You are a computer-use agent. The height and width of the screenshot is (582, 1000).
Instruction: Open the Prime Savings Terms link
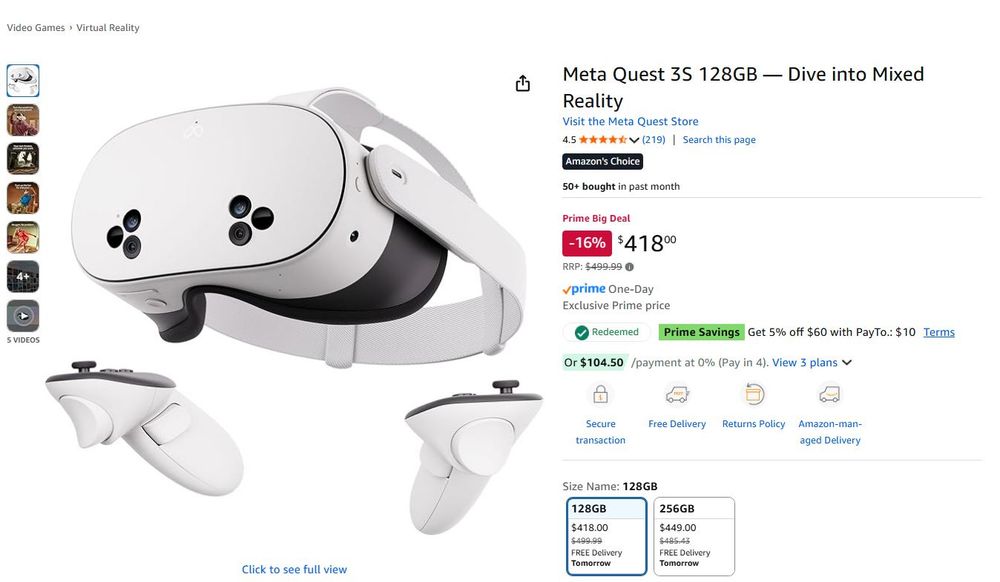[x=939, y=332]
